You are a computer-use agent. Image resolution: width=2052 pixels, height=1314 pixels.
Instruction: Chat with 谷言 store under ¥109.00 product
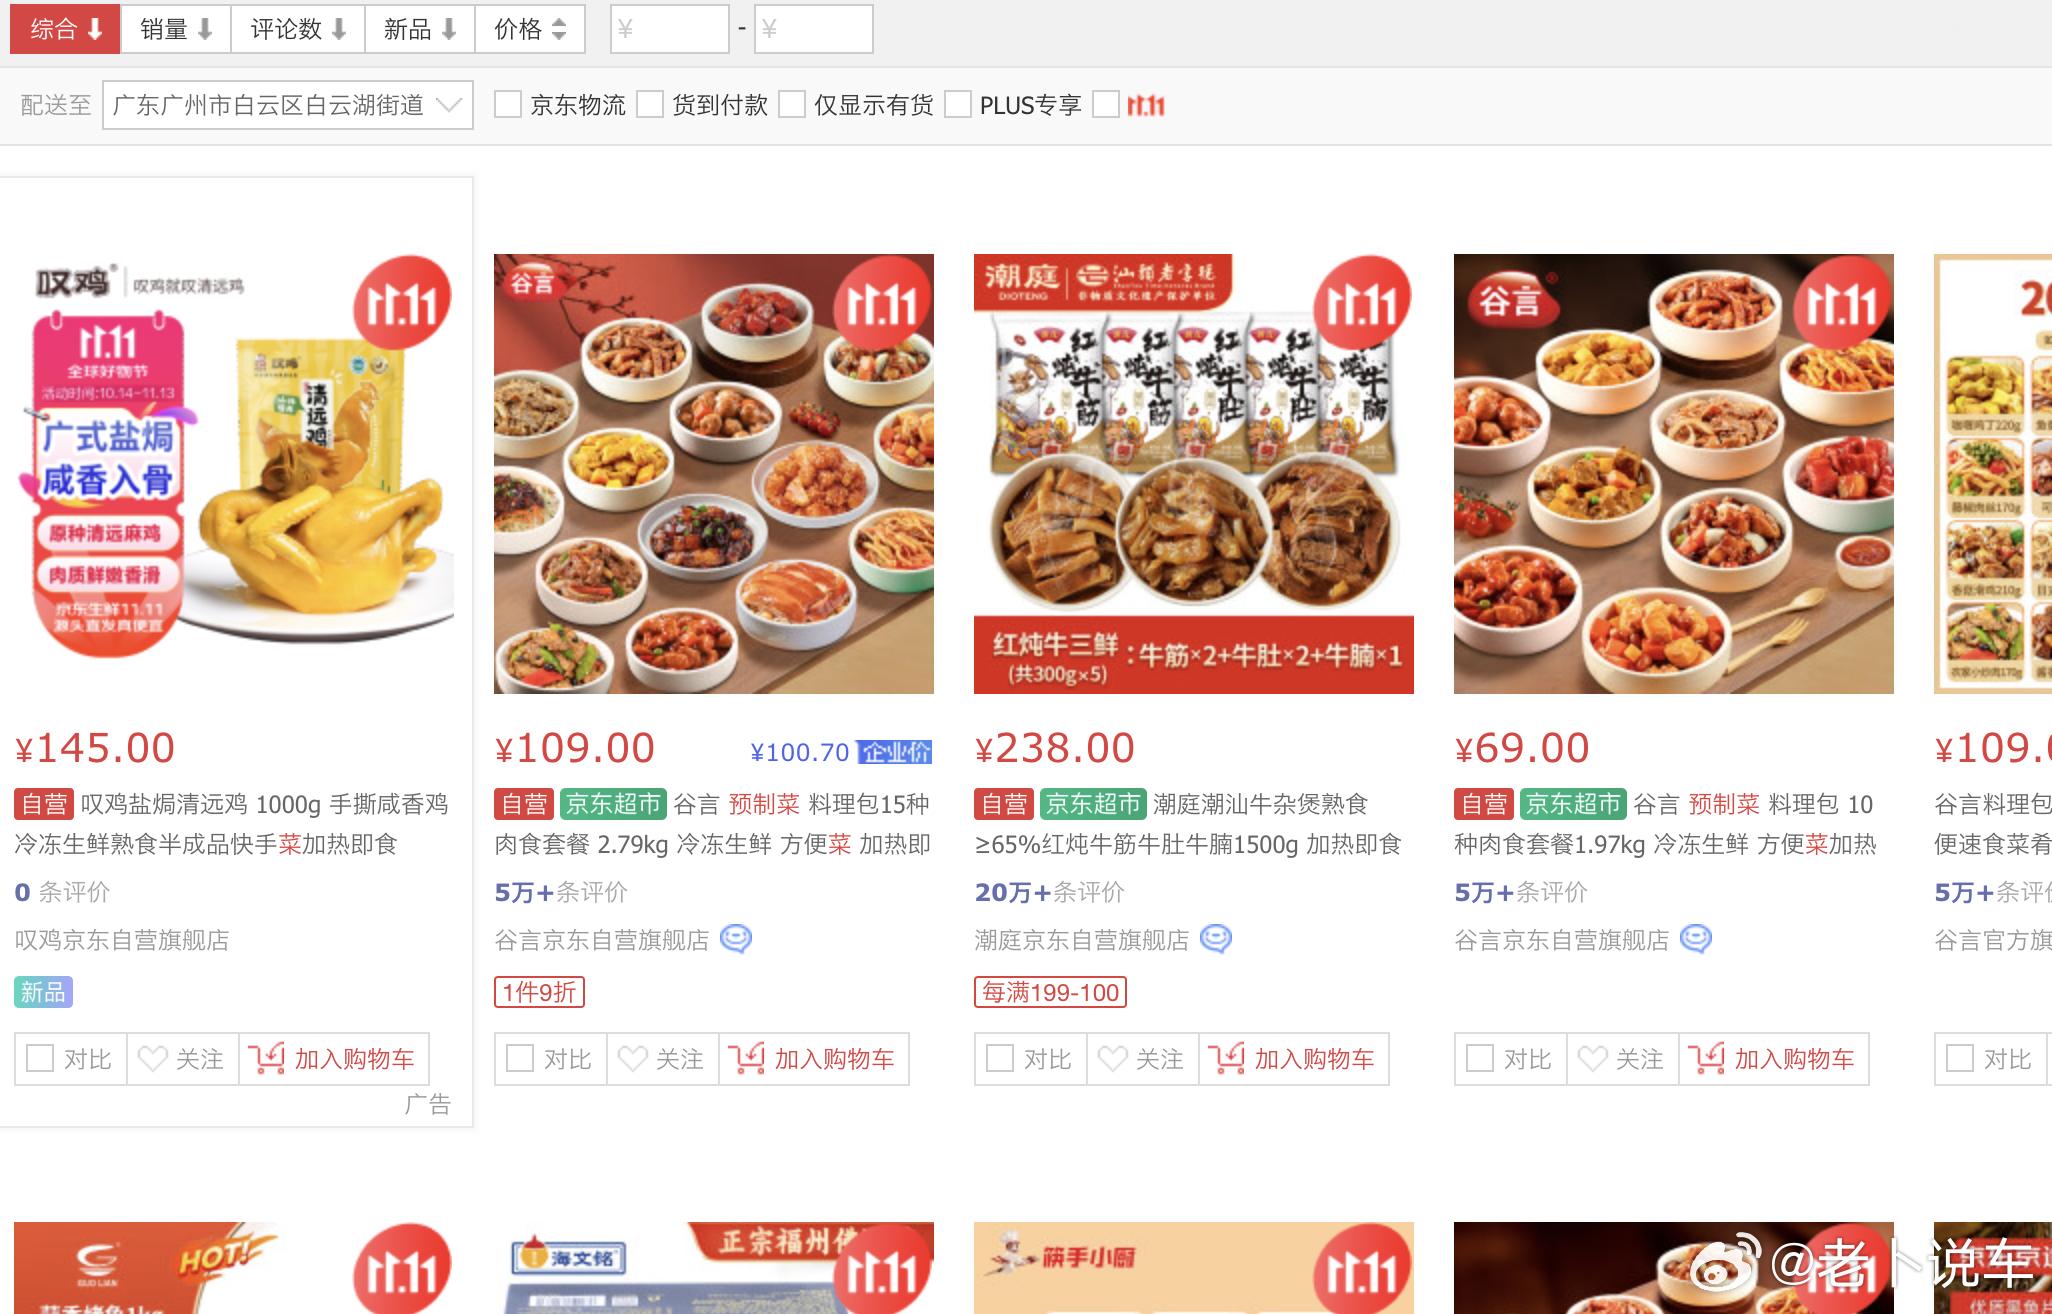(x=736, y=939)
